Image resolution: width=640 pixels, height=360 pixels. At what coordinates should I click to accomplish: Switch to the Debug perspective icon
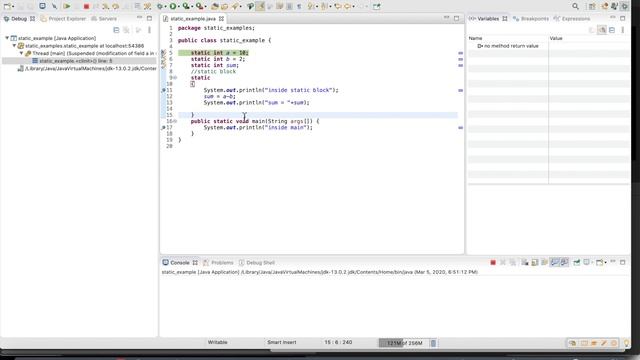click(x=624, y=6)
